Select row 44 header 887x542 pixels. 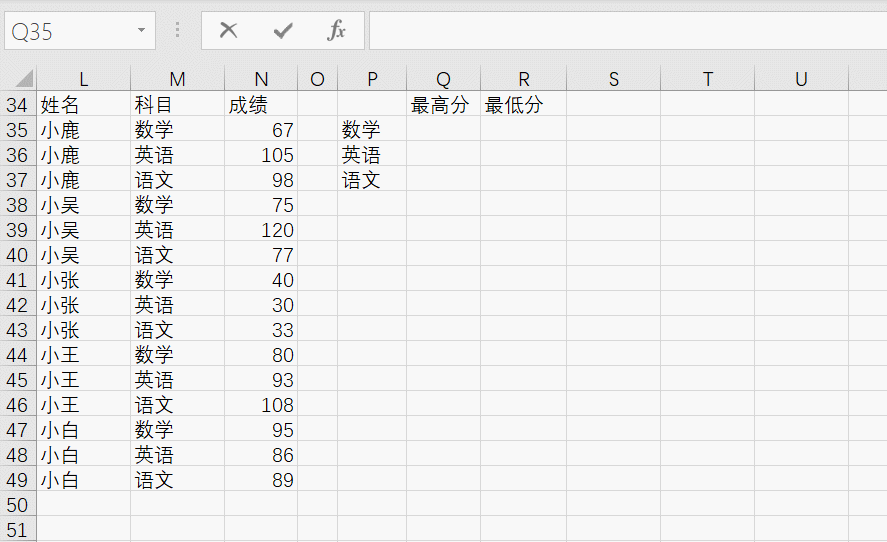pyautogui.click(x=18, y=355)
